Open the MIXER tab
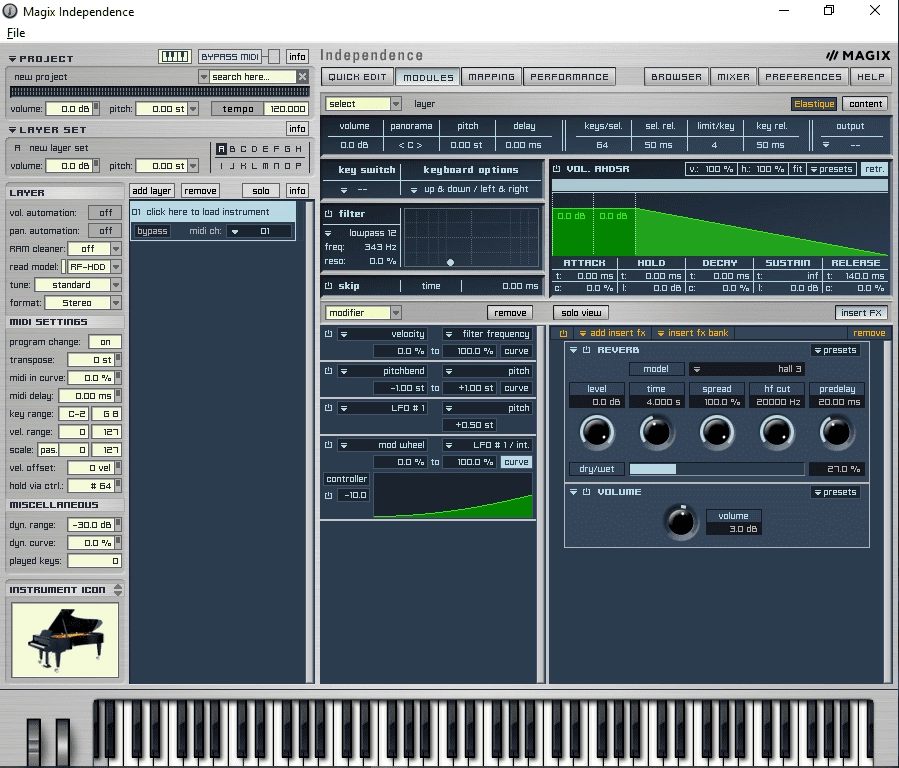 click(x=733, y=77)
